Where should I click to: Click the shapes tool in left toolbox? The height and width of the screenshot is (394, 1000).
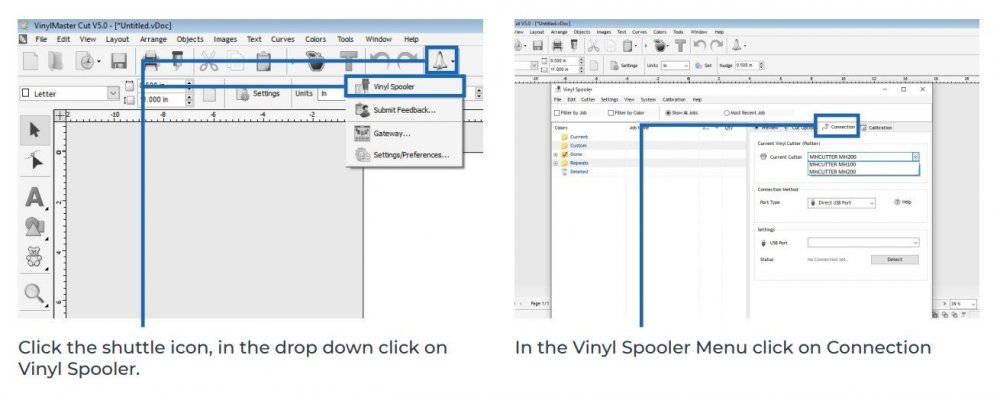(x=34, y=227)
